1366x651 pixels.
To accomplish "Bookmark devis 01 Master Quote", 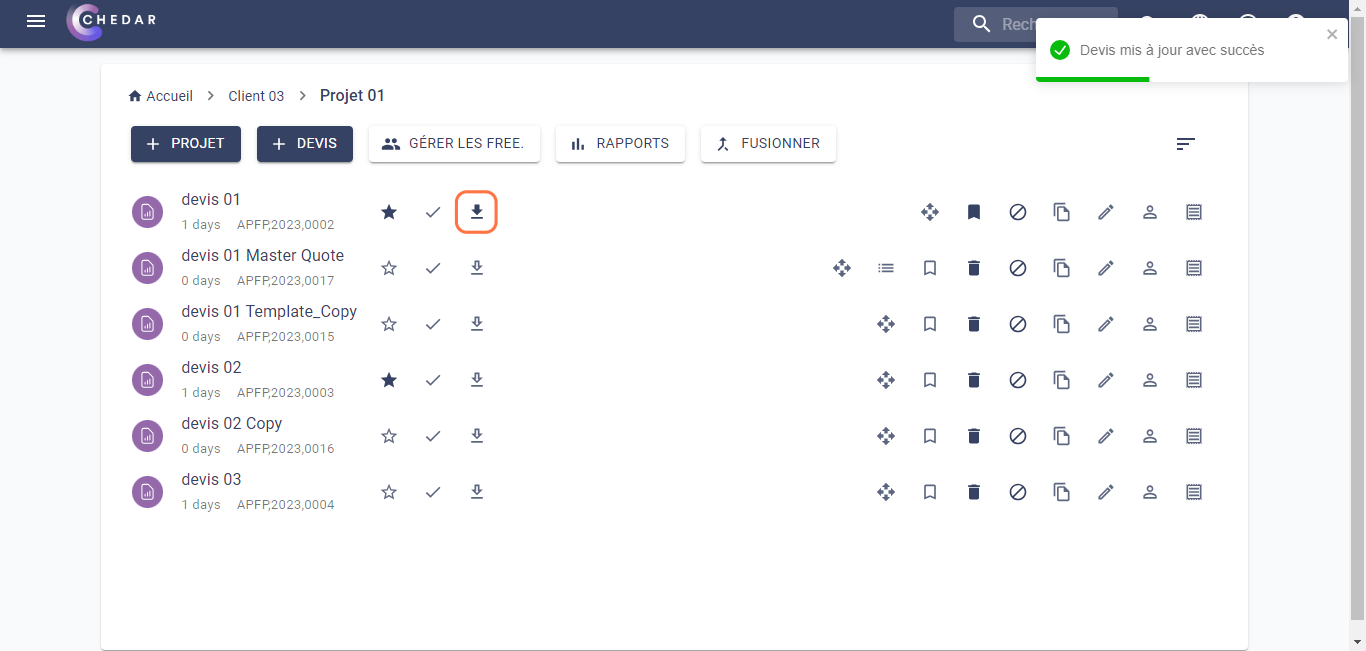I will click(930, 268).
